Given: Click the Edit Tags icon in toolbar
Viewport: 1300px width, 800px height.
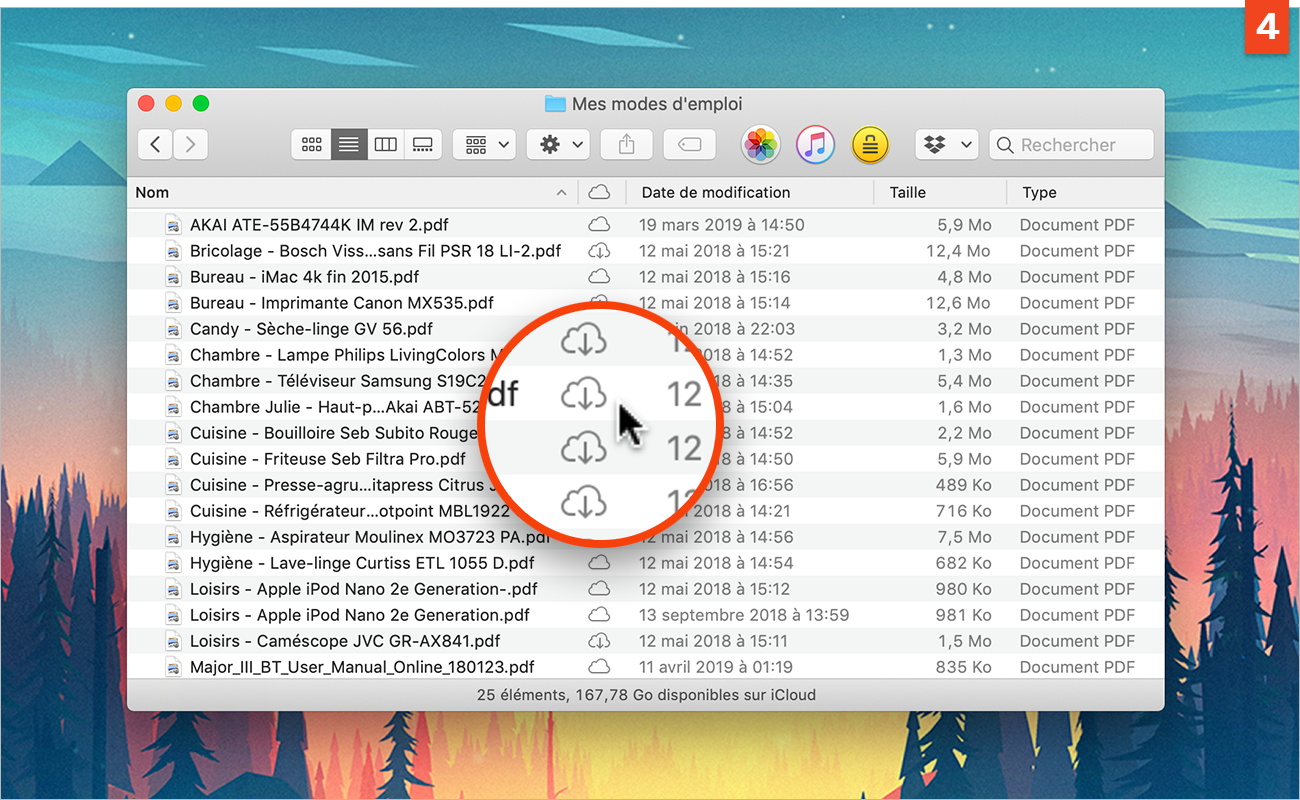Looking at the screenshot, I should (689, 145).
